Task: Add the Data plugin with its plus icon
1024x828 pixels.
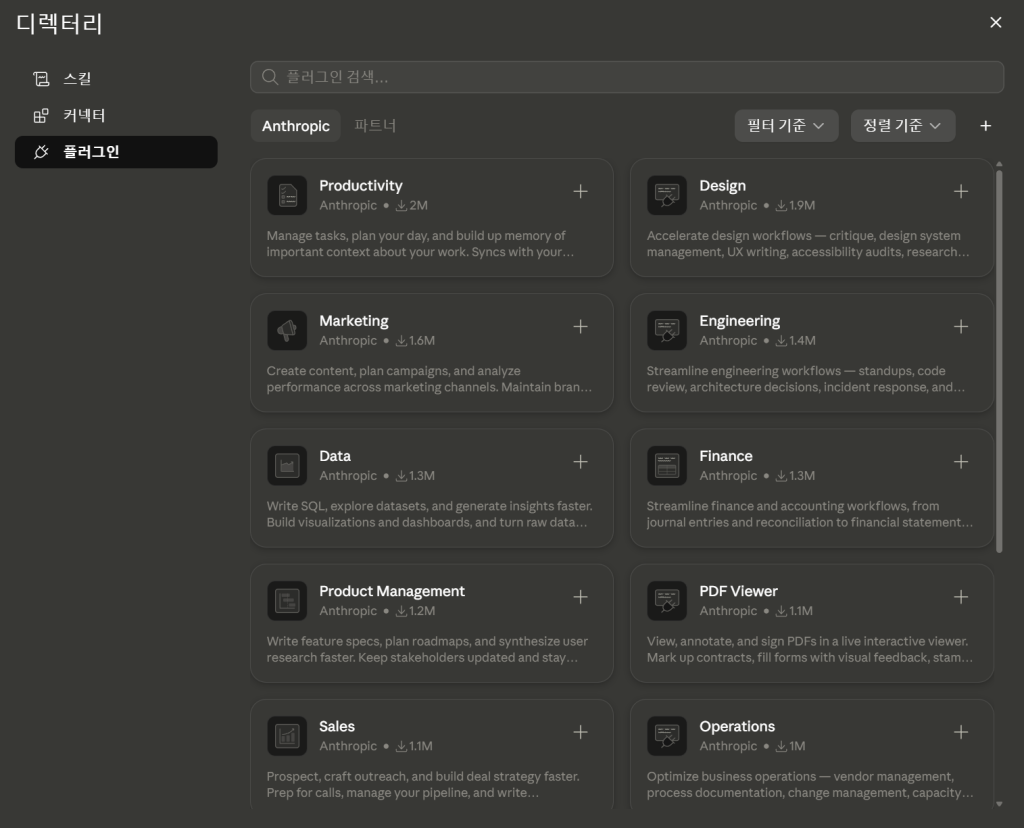Action: [580, 462]
